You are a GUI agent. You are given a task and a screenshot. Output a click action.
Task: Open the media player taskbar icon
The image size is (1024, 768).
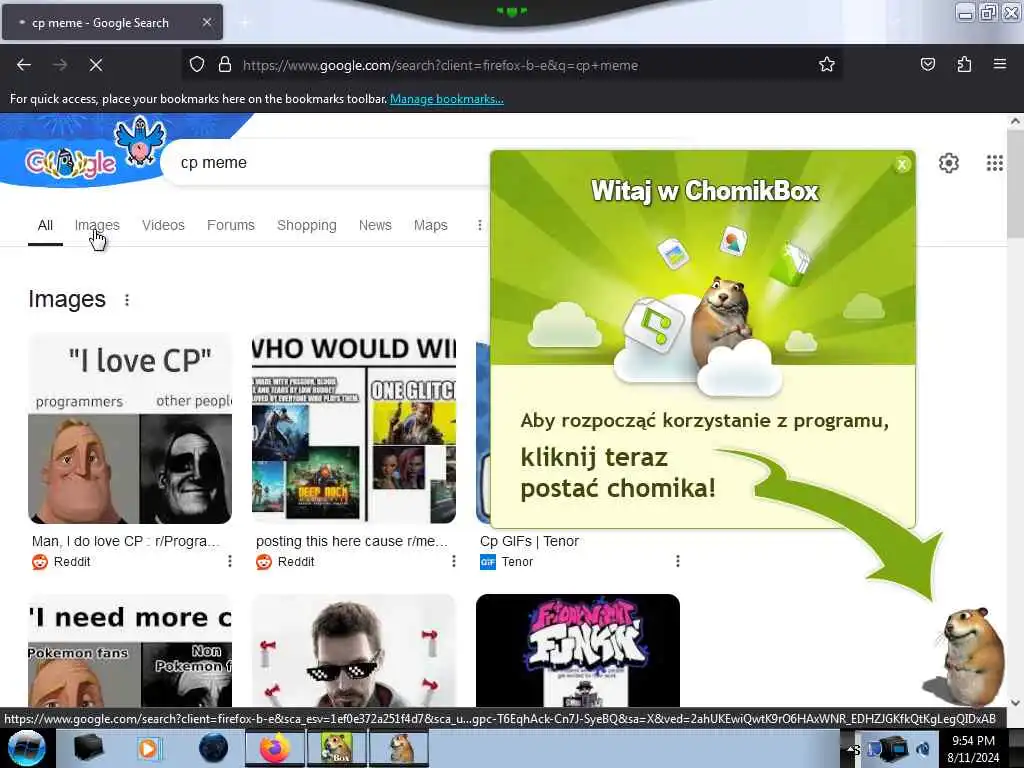click(148, 748)
